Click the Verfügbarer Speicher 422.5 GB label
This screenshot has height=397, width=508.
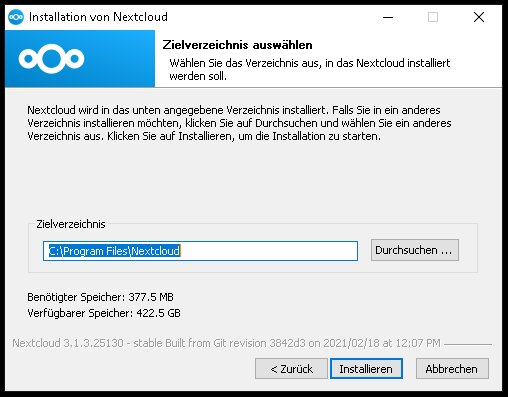pos(104,313)
